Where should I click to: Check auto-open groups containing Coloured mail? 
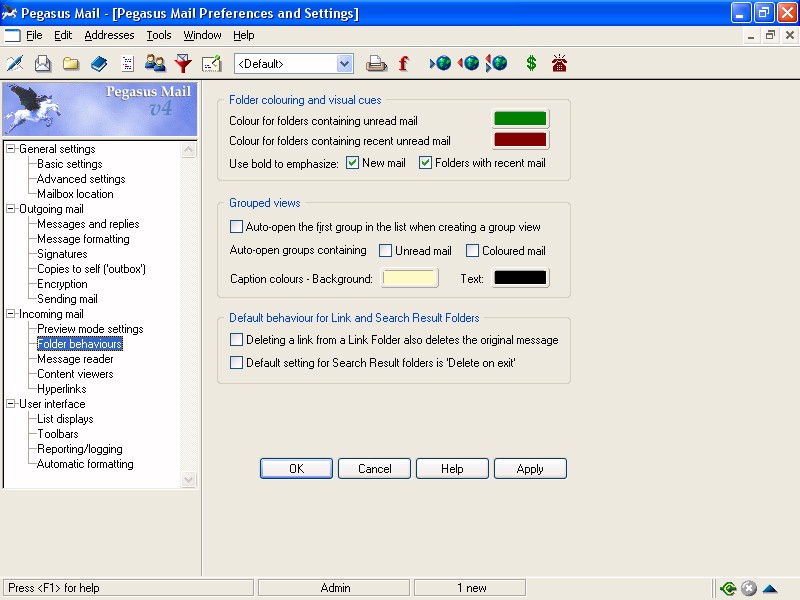click(472, 251)
